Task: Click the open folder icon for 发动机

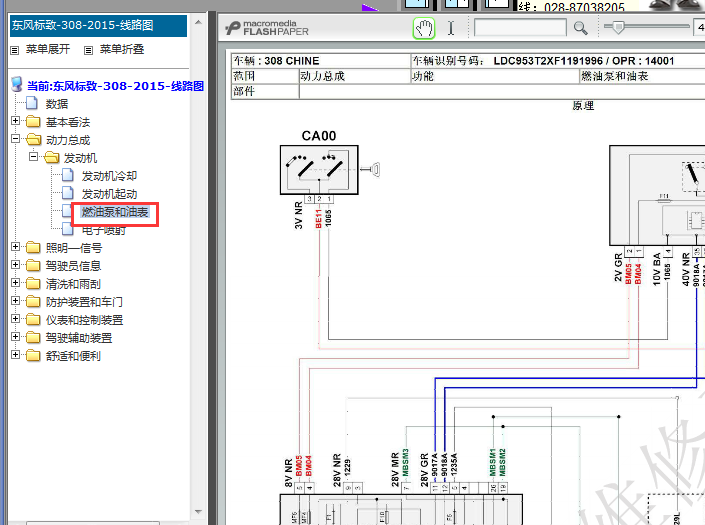Action: coord(52,157)
